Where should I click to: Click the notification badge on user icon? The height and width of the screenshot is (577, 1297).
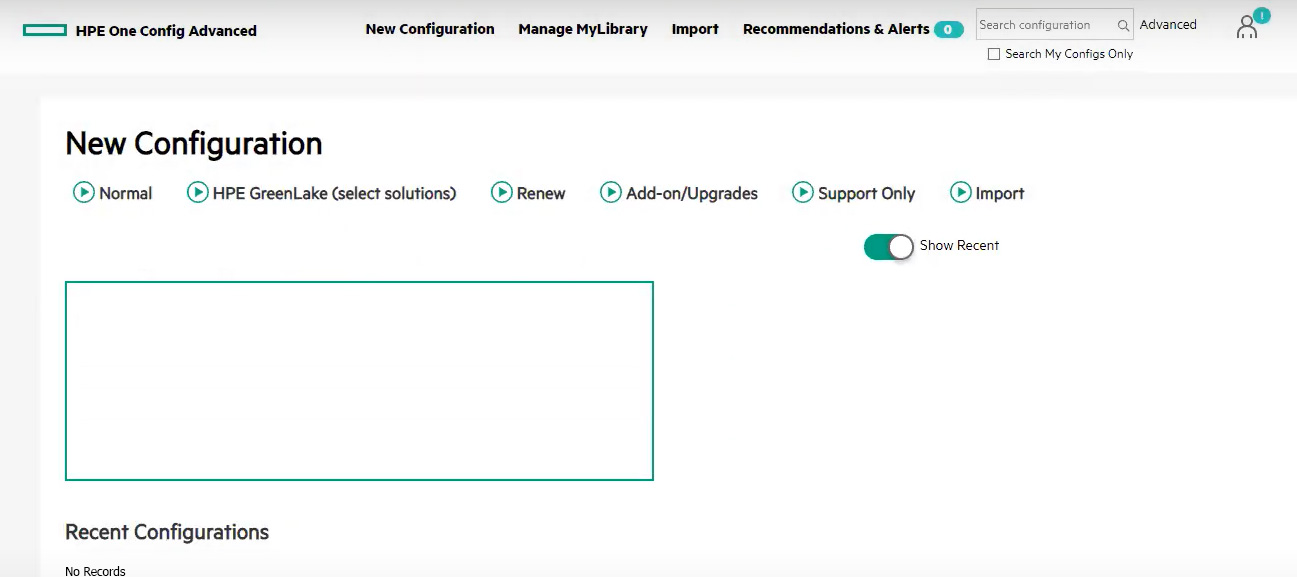point(1262,15)
